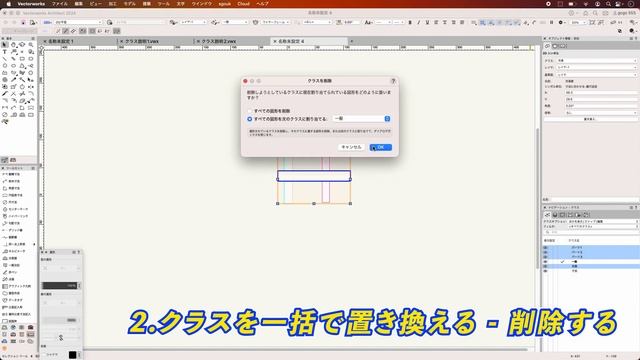The height and width of the screenshot is (360, 640).
Task: Open the ワイヤーフレーム render mode dropdown
Action: 276,22
